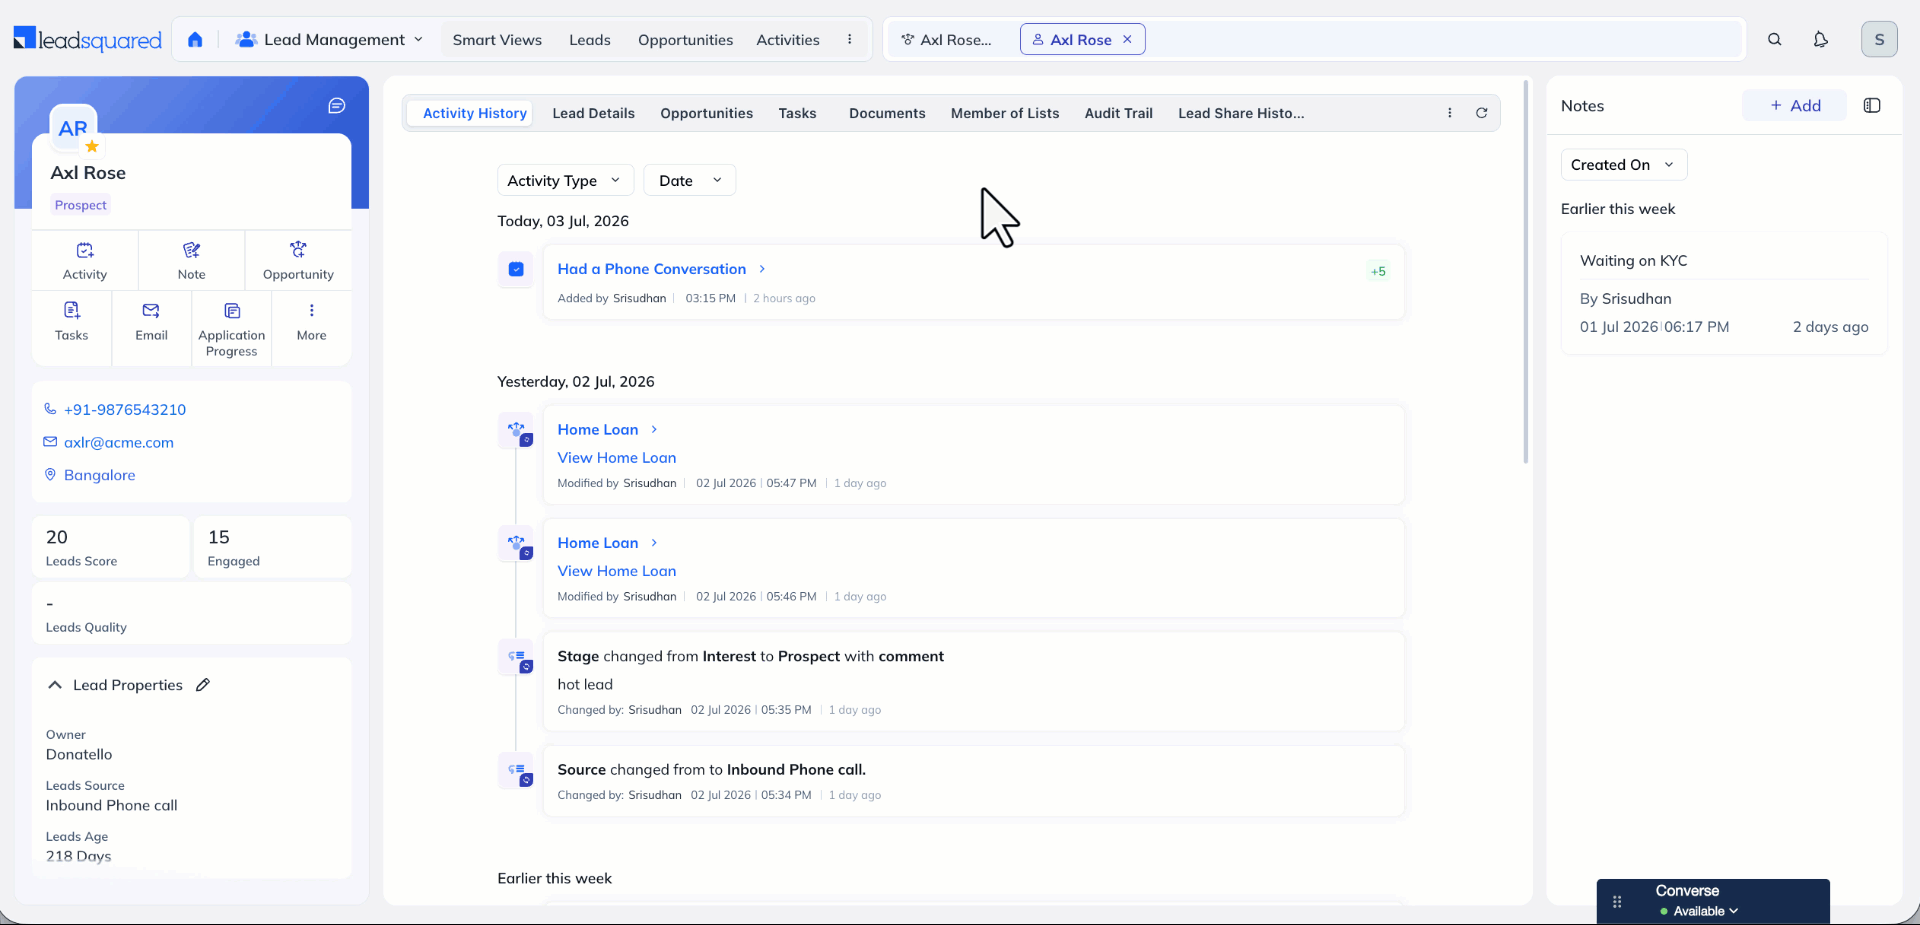This screenshot has width=1920, height=925.
Task: Send Email quick action
Action: pos(151,322)
